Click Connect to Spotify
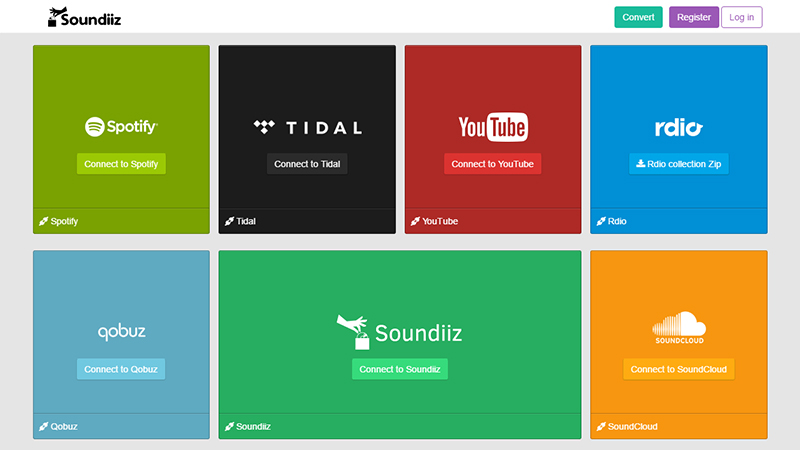Screen dimensions: 800x450 coord(121,164)
